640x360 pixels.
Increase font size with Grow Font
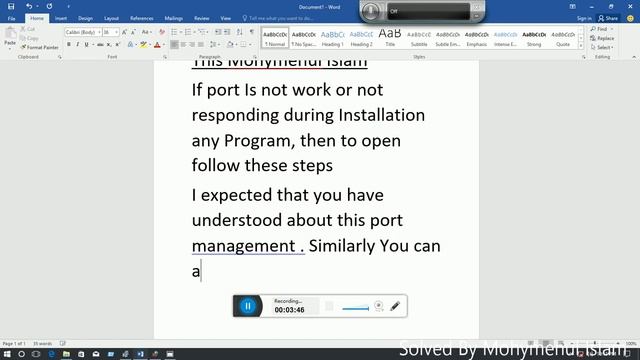124,32
